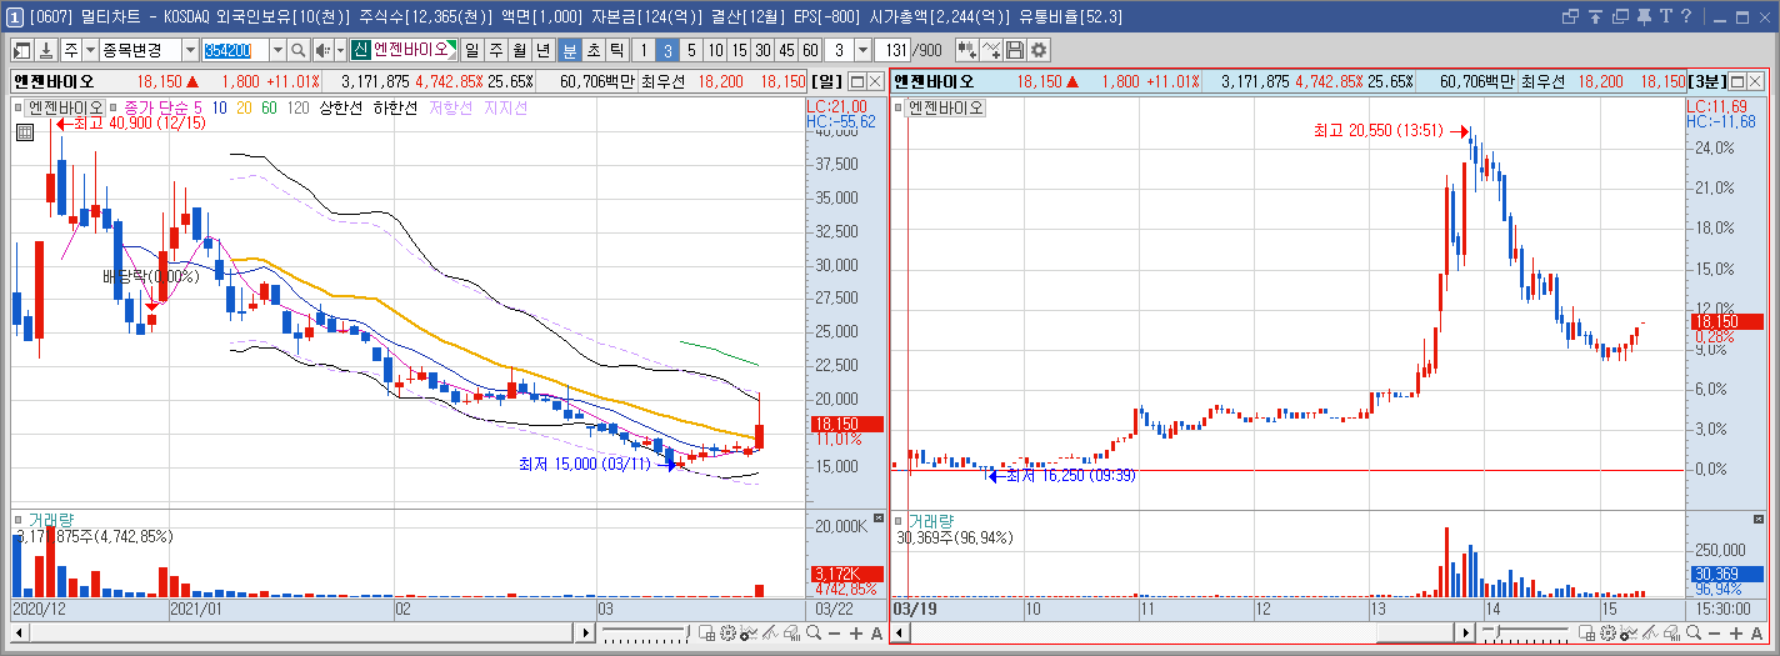The image size is (1780, 656).
Task: Select the 초 (second) period button
Action: (594, 50)
